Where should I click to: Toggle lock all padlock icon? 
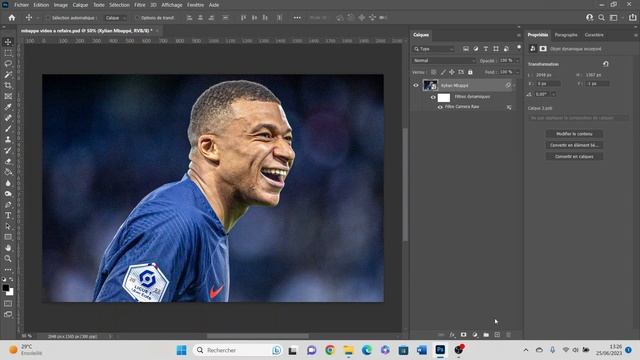[x=470, y=72]
